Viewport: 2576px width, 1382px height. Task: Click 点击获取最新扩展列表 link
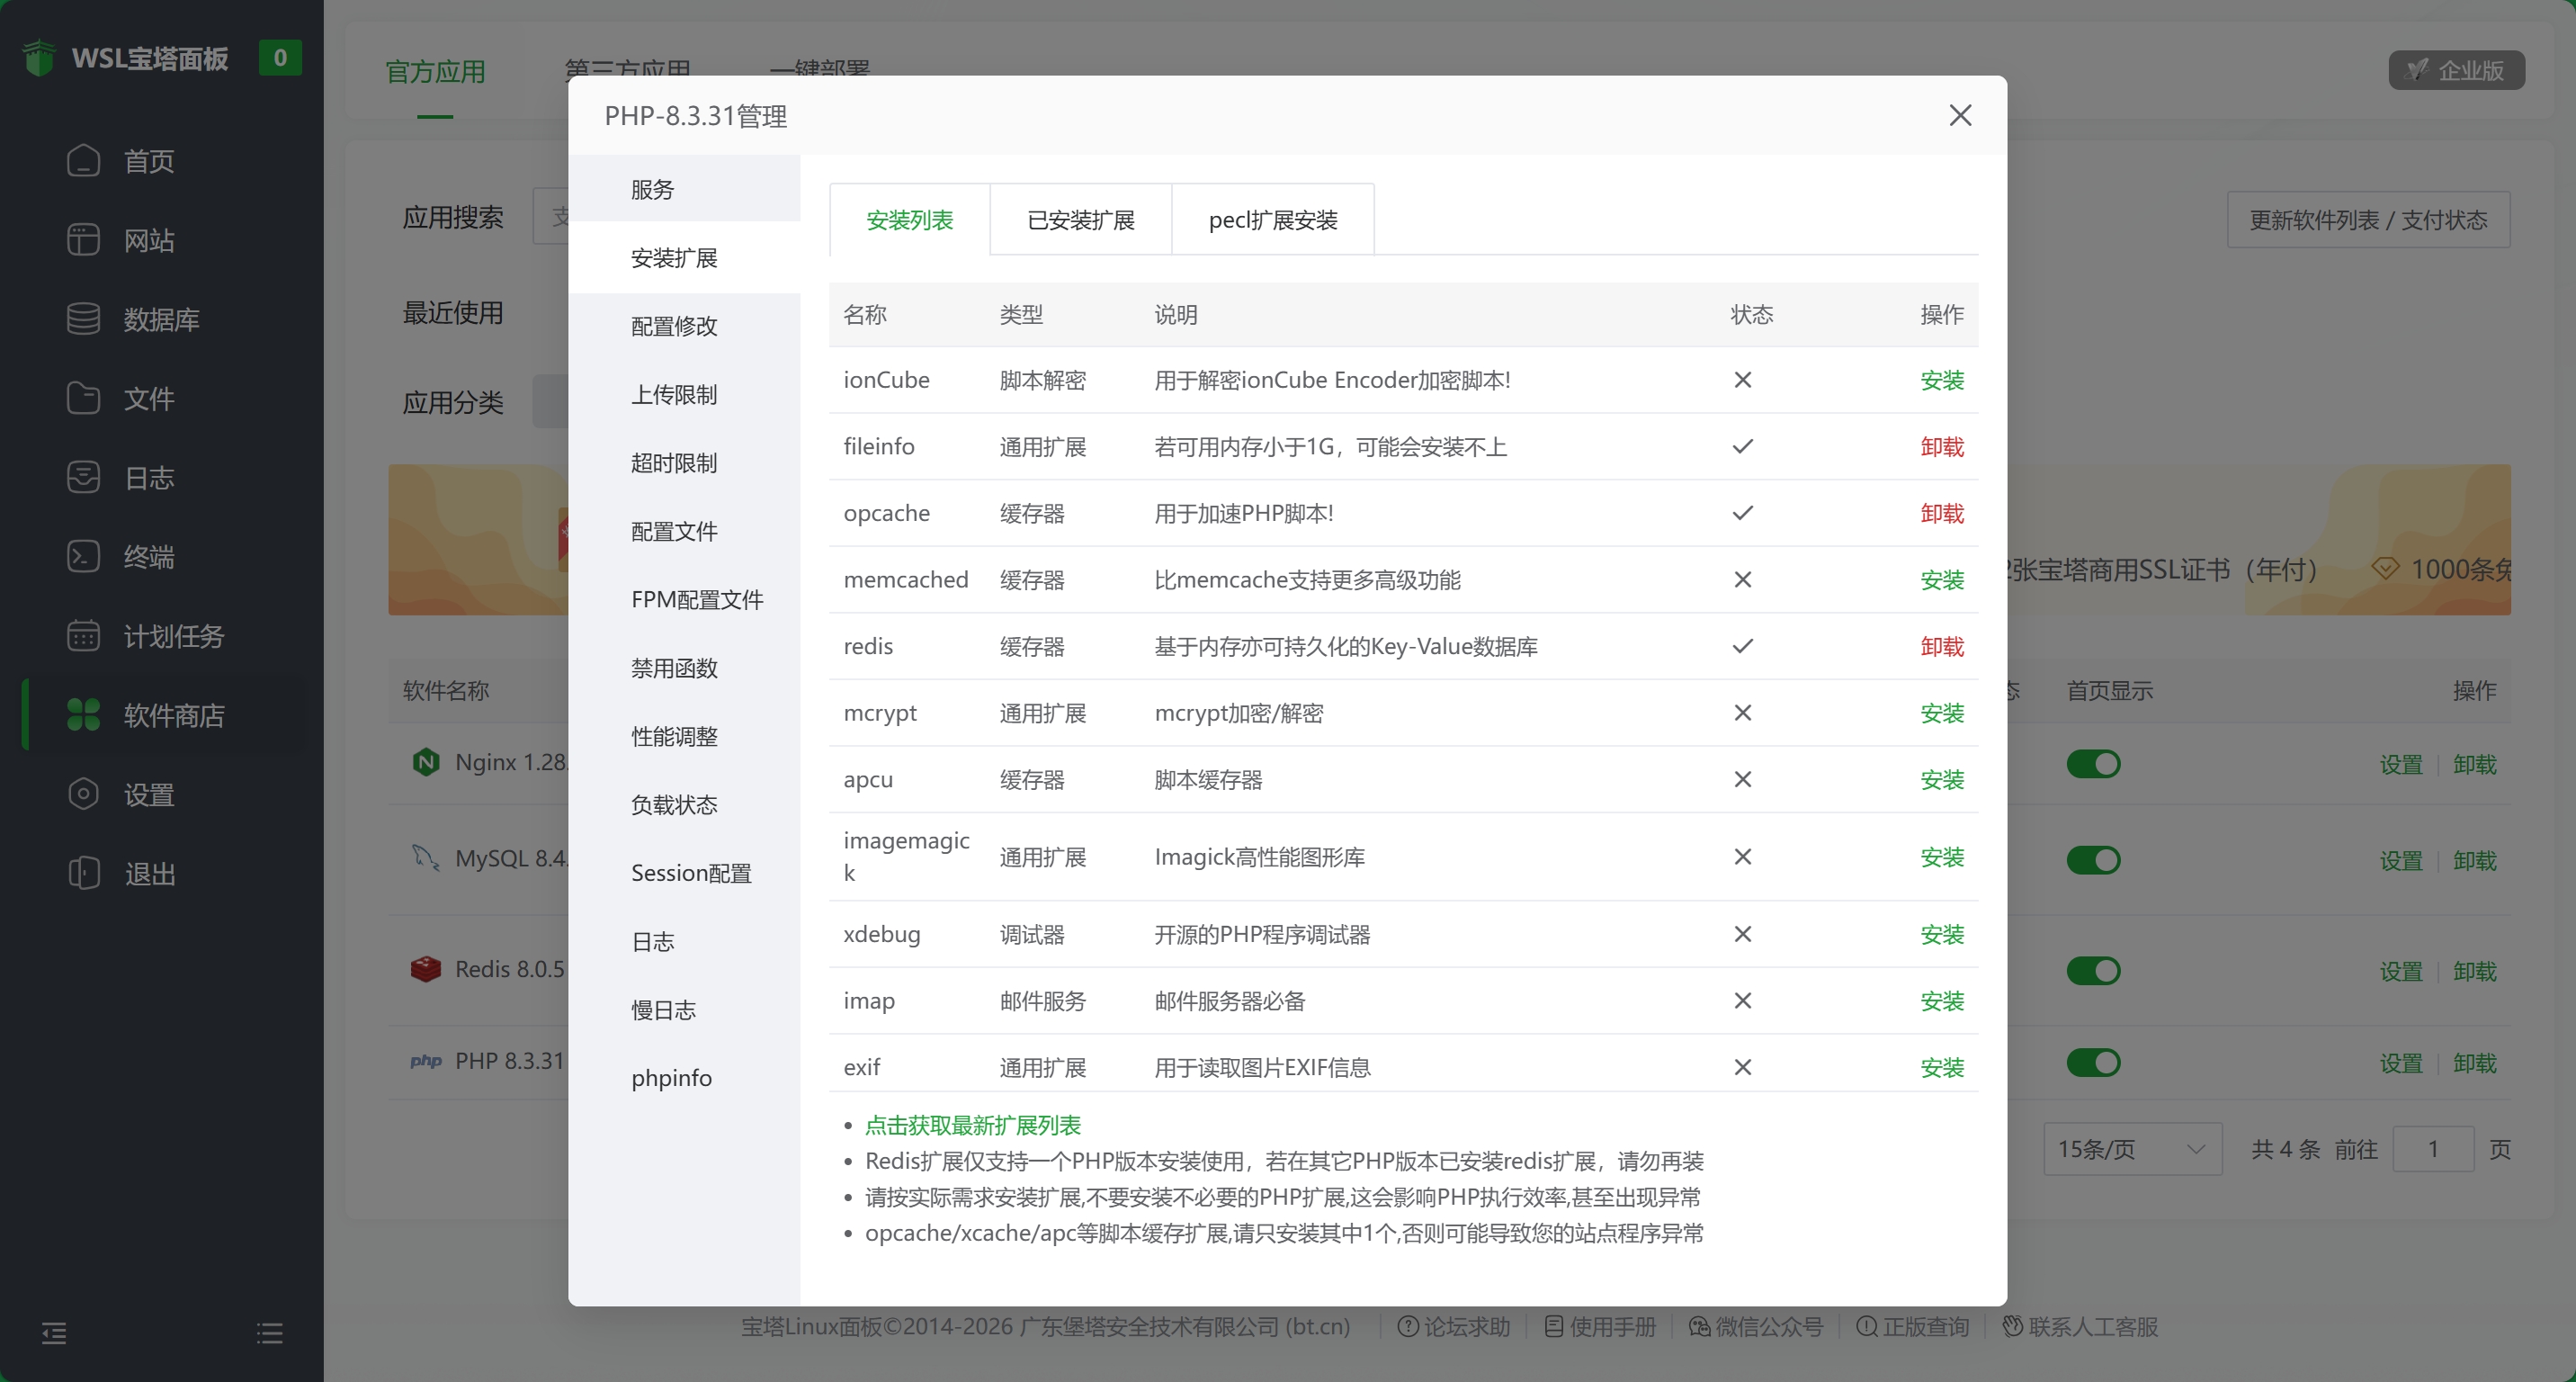pos(972,1125)
